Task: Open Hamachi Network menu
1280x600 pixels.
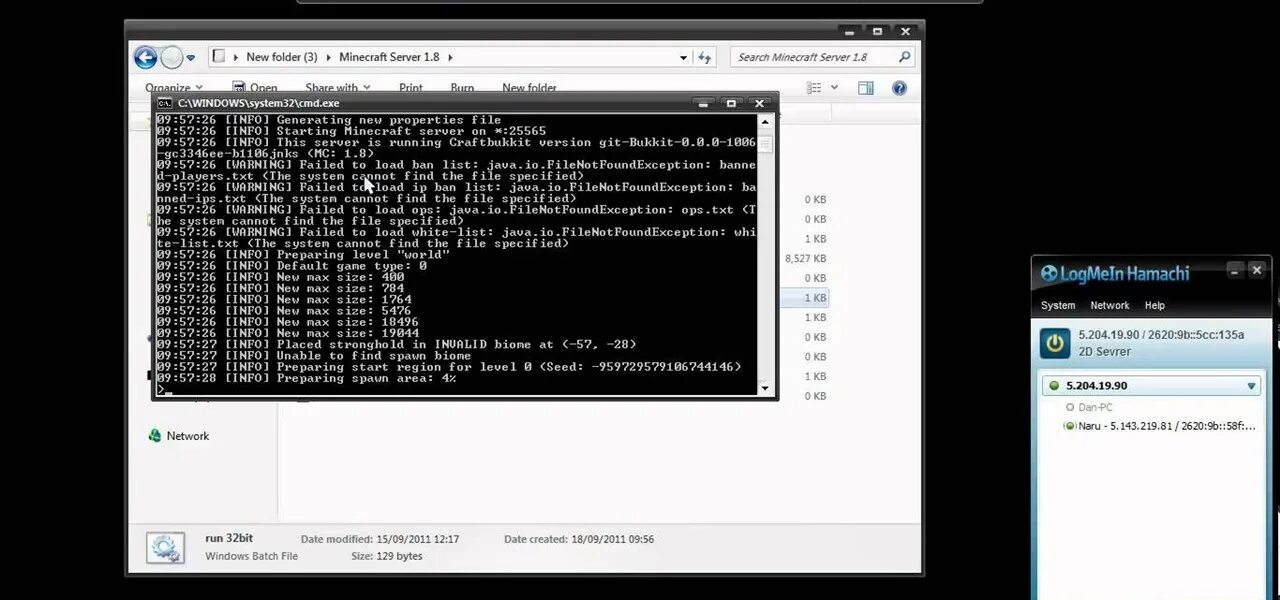Action: click(x=1109, y=305)
